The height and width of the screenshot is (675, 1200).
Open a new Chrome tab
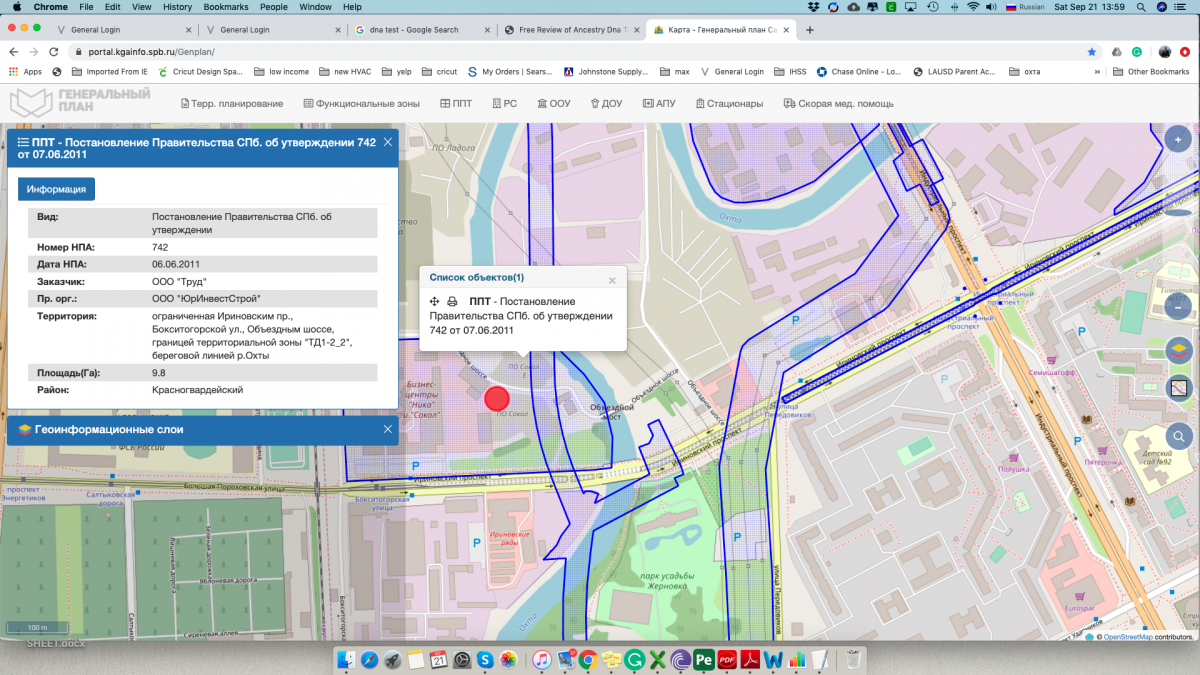(810, 30)
